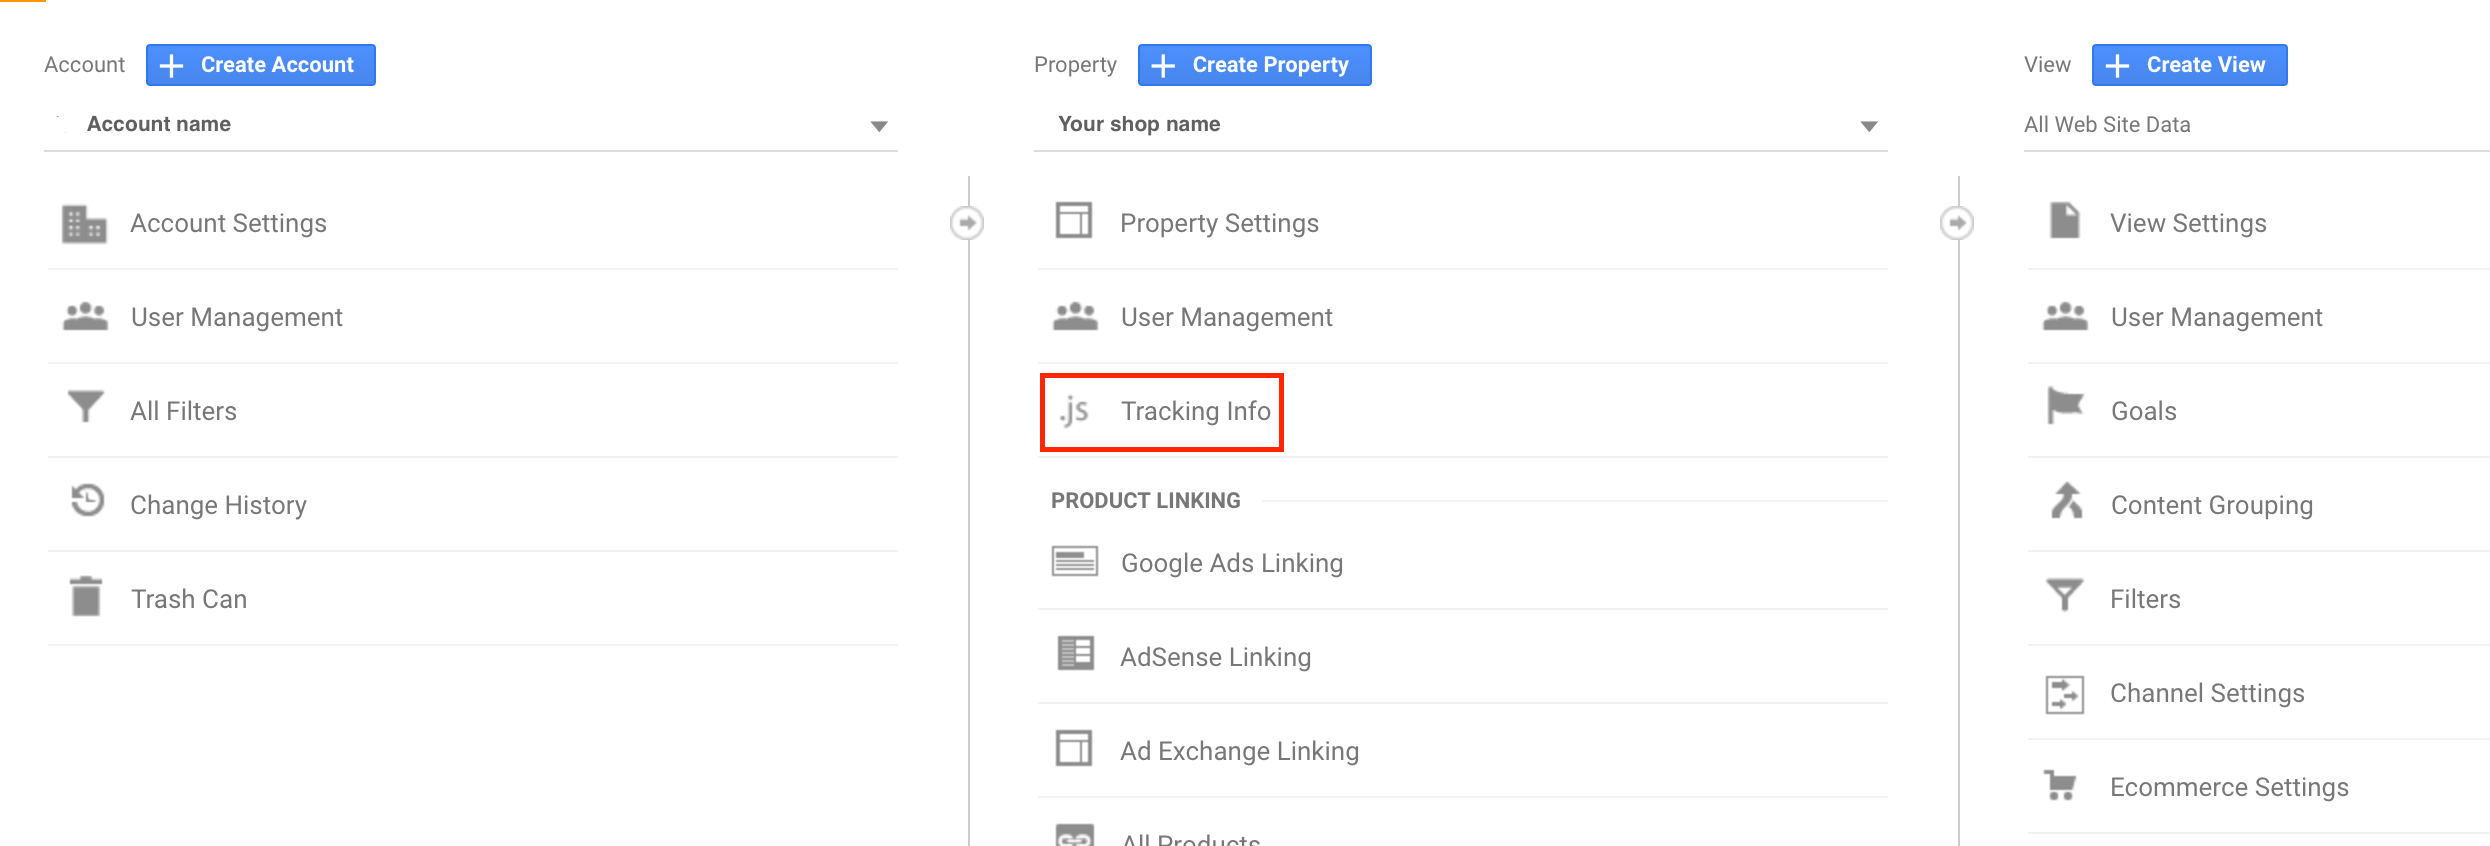Click the arrow between Property and View columns
2490x846 pixels.
tap(1957, 223)
